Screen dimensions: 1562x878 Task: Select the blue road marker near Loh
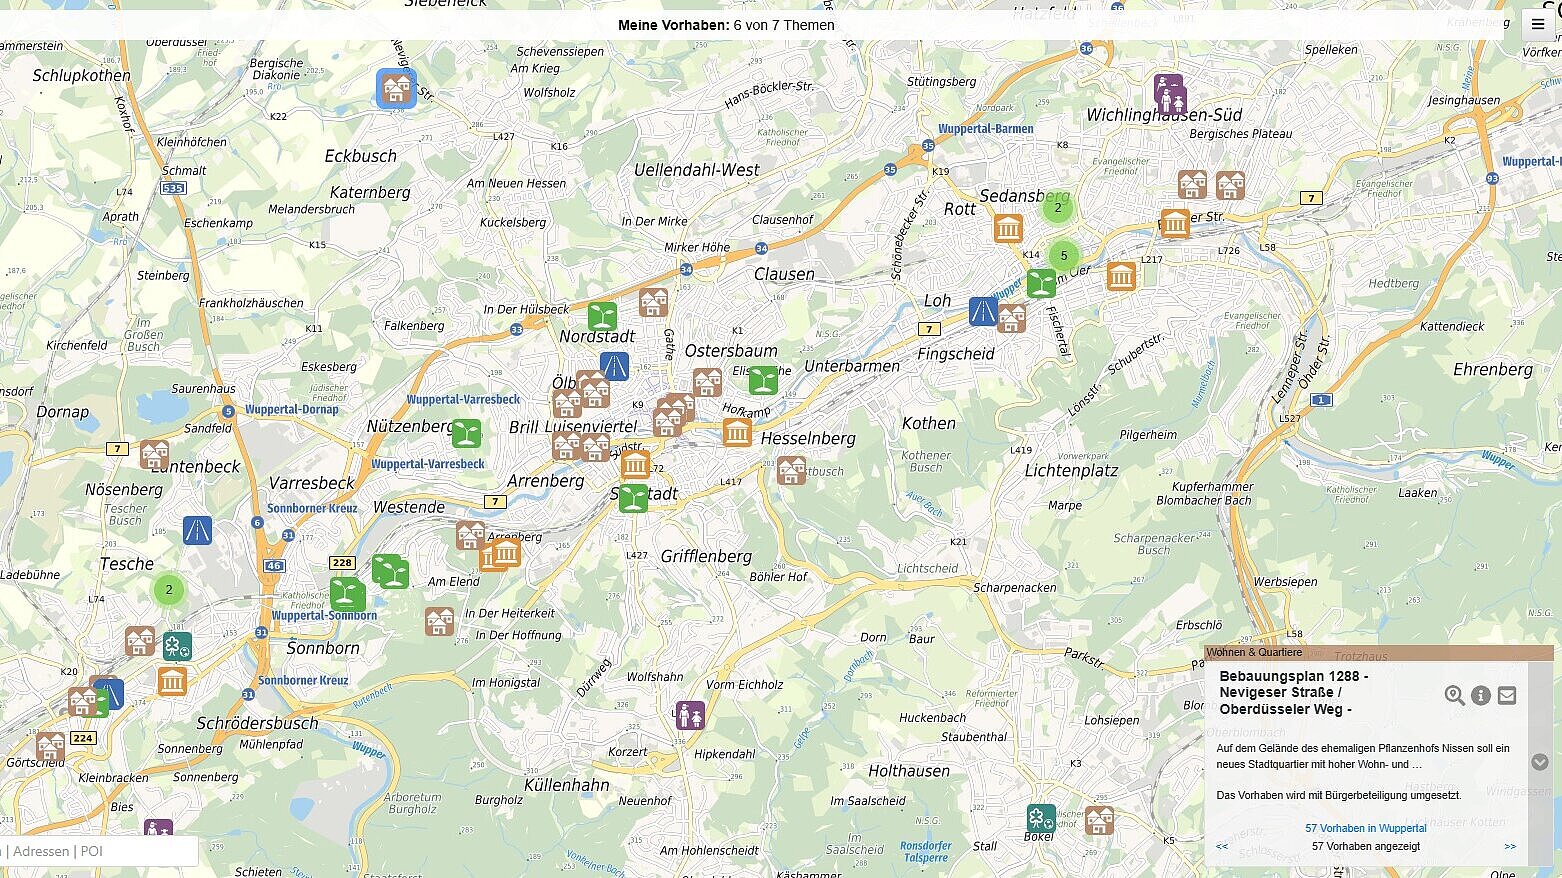click(x=983, y=311)
